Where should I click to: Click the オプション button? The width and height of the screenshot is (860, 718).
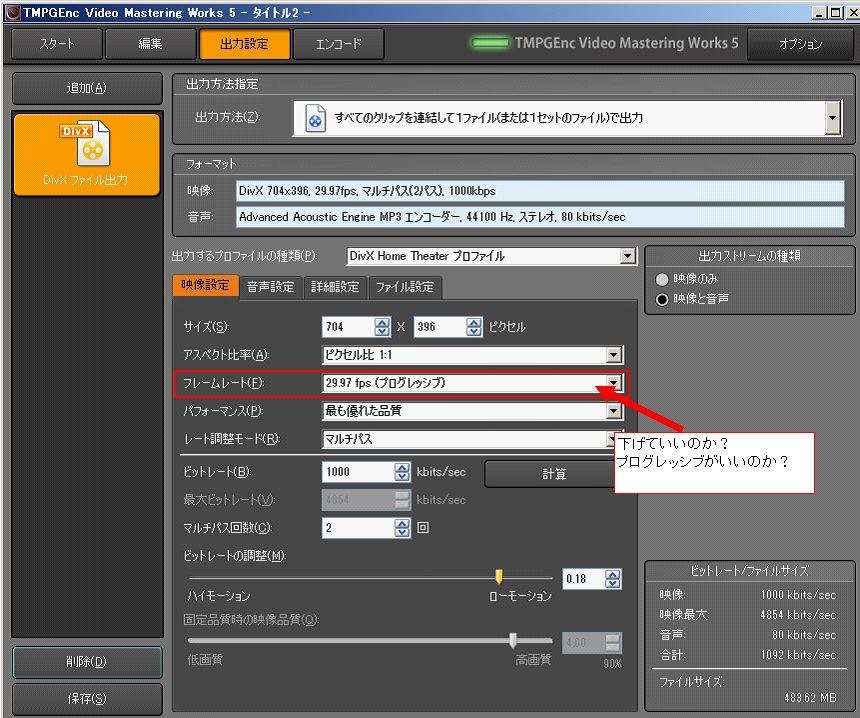point(801,44)
